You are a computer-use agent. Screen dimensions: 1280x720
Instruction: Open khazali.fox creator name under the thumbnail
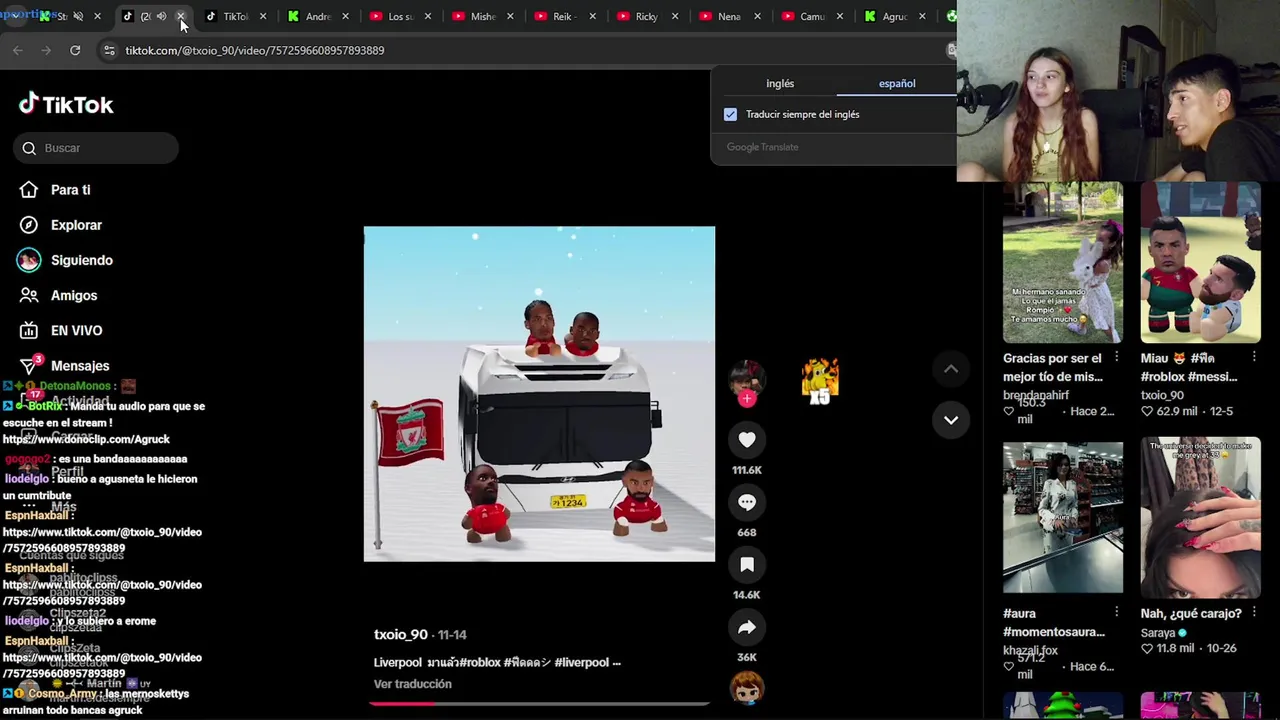click(x=1030, y=650)
